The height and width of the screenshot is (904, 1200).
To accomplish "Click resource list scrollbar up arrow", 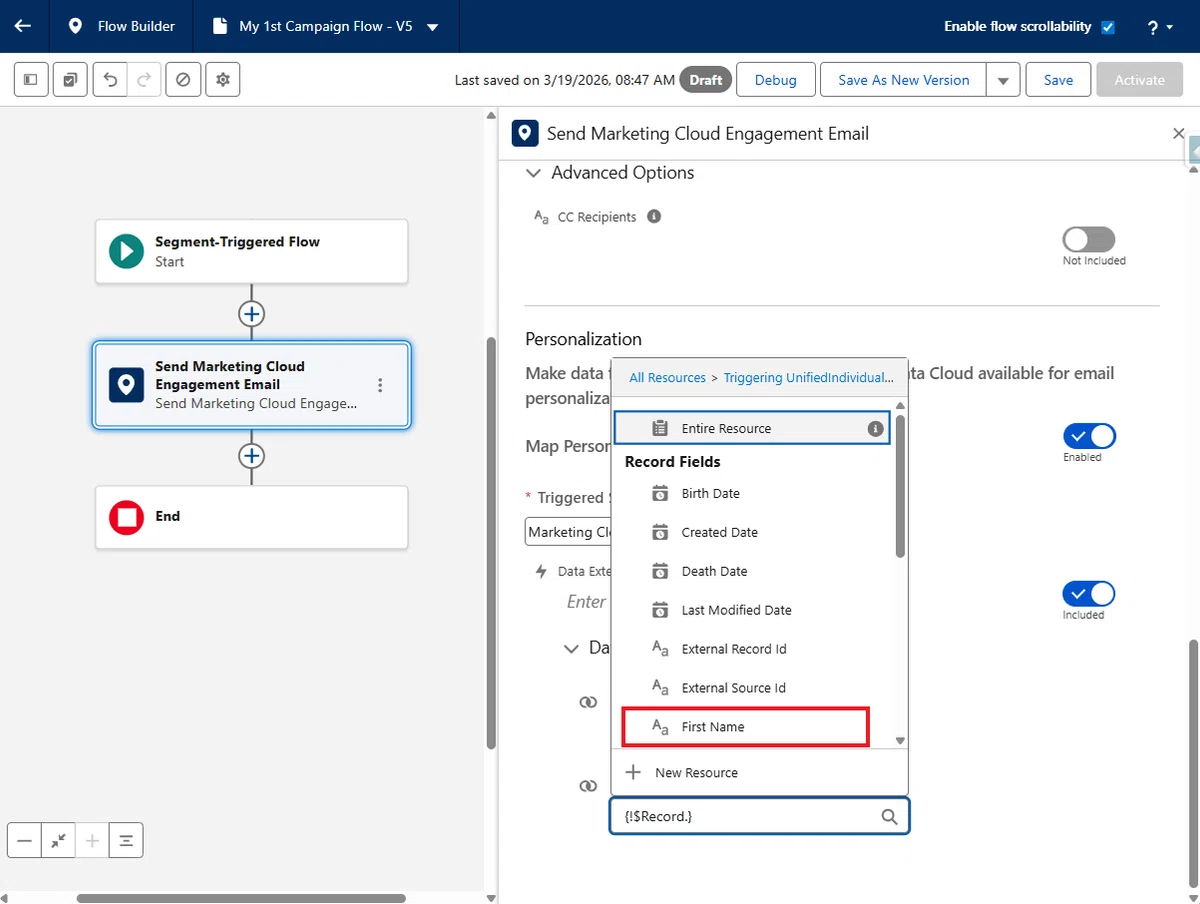I will 901,406.
